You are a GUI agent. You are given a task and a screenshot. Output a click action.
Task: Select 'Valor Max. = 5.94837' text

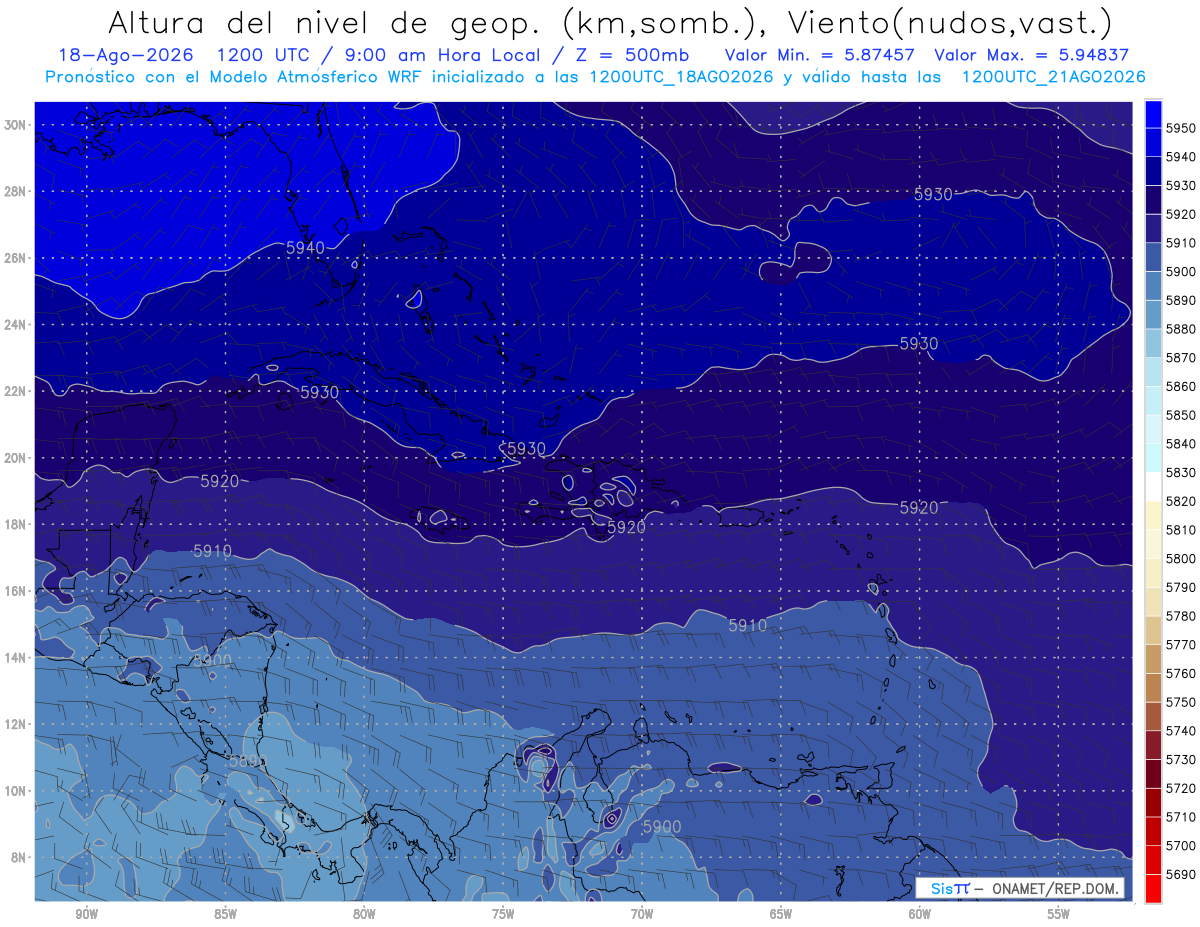(1031, 55)
